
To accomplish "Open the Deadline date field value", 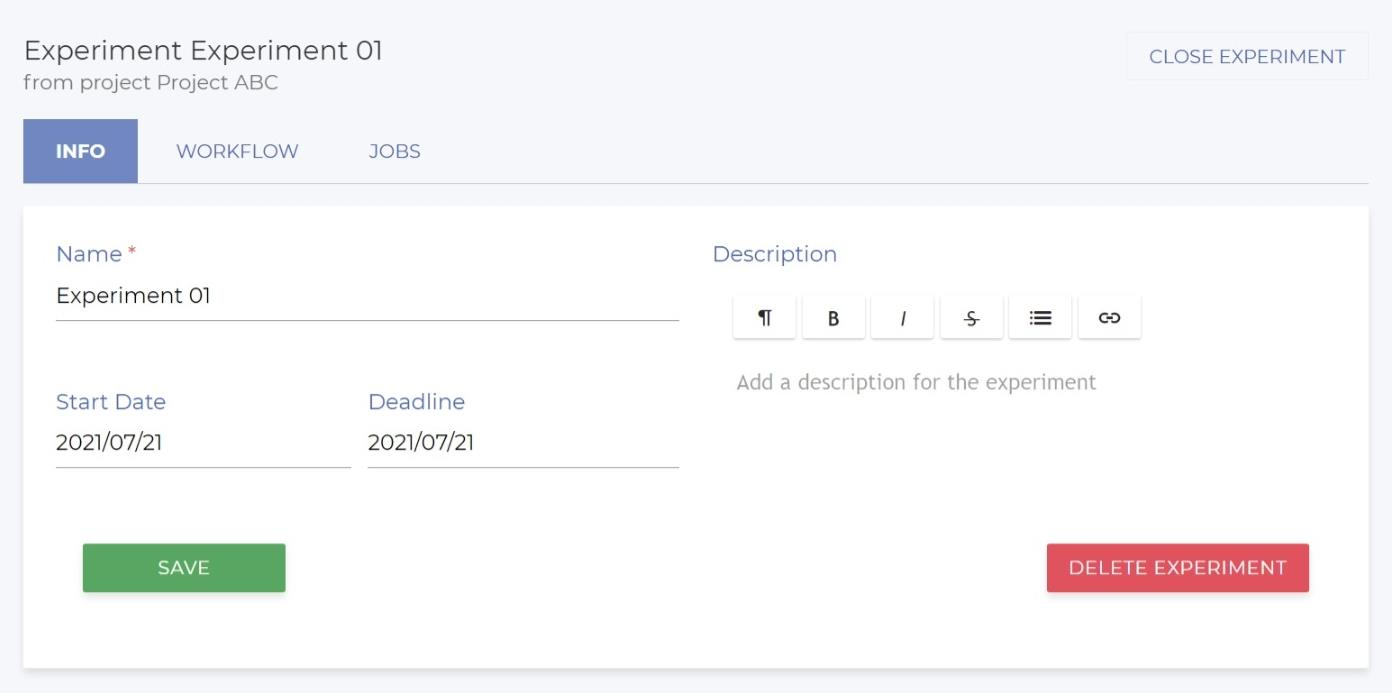I will (522, 443).
